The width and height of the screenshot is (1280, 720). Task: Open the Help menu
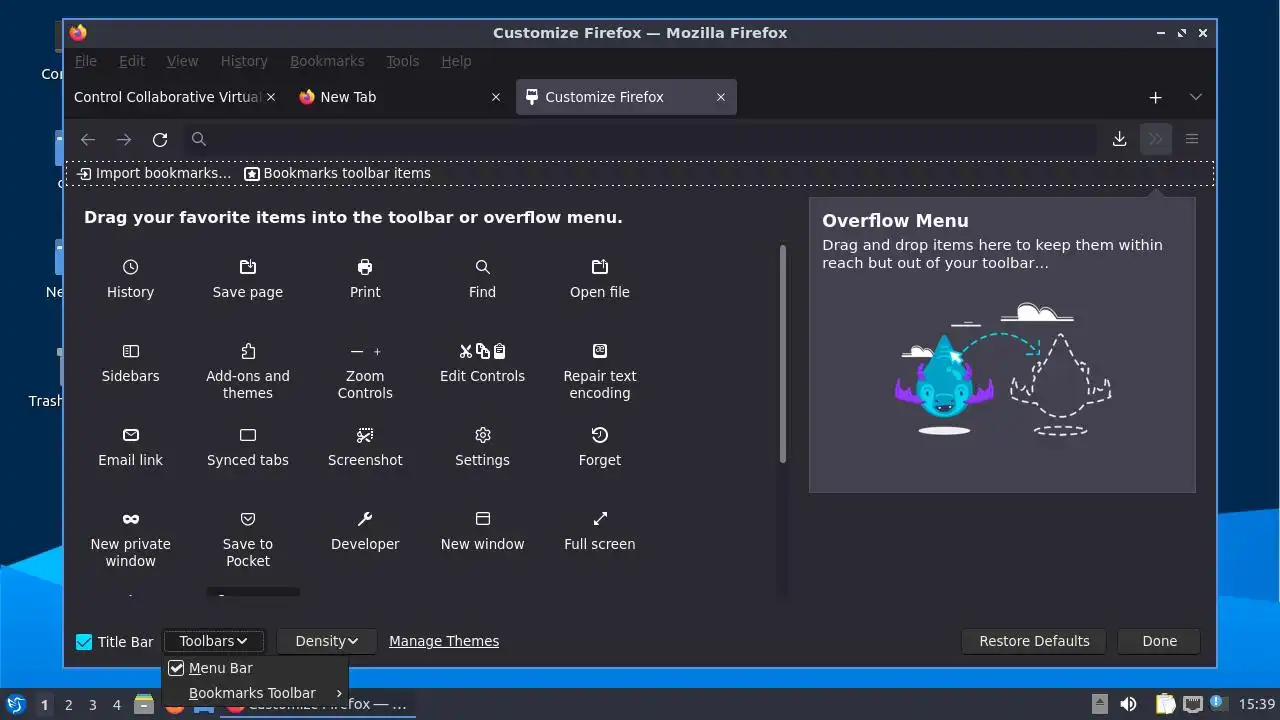pos(456,61)
